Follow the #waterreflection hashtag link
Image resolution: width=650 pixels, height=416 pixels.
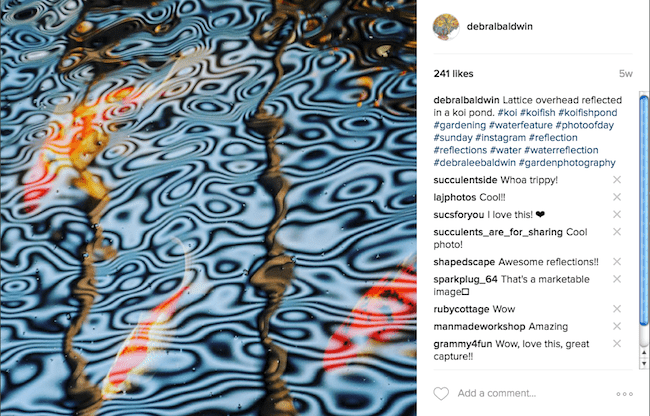[x=561, y=150]
